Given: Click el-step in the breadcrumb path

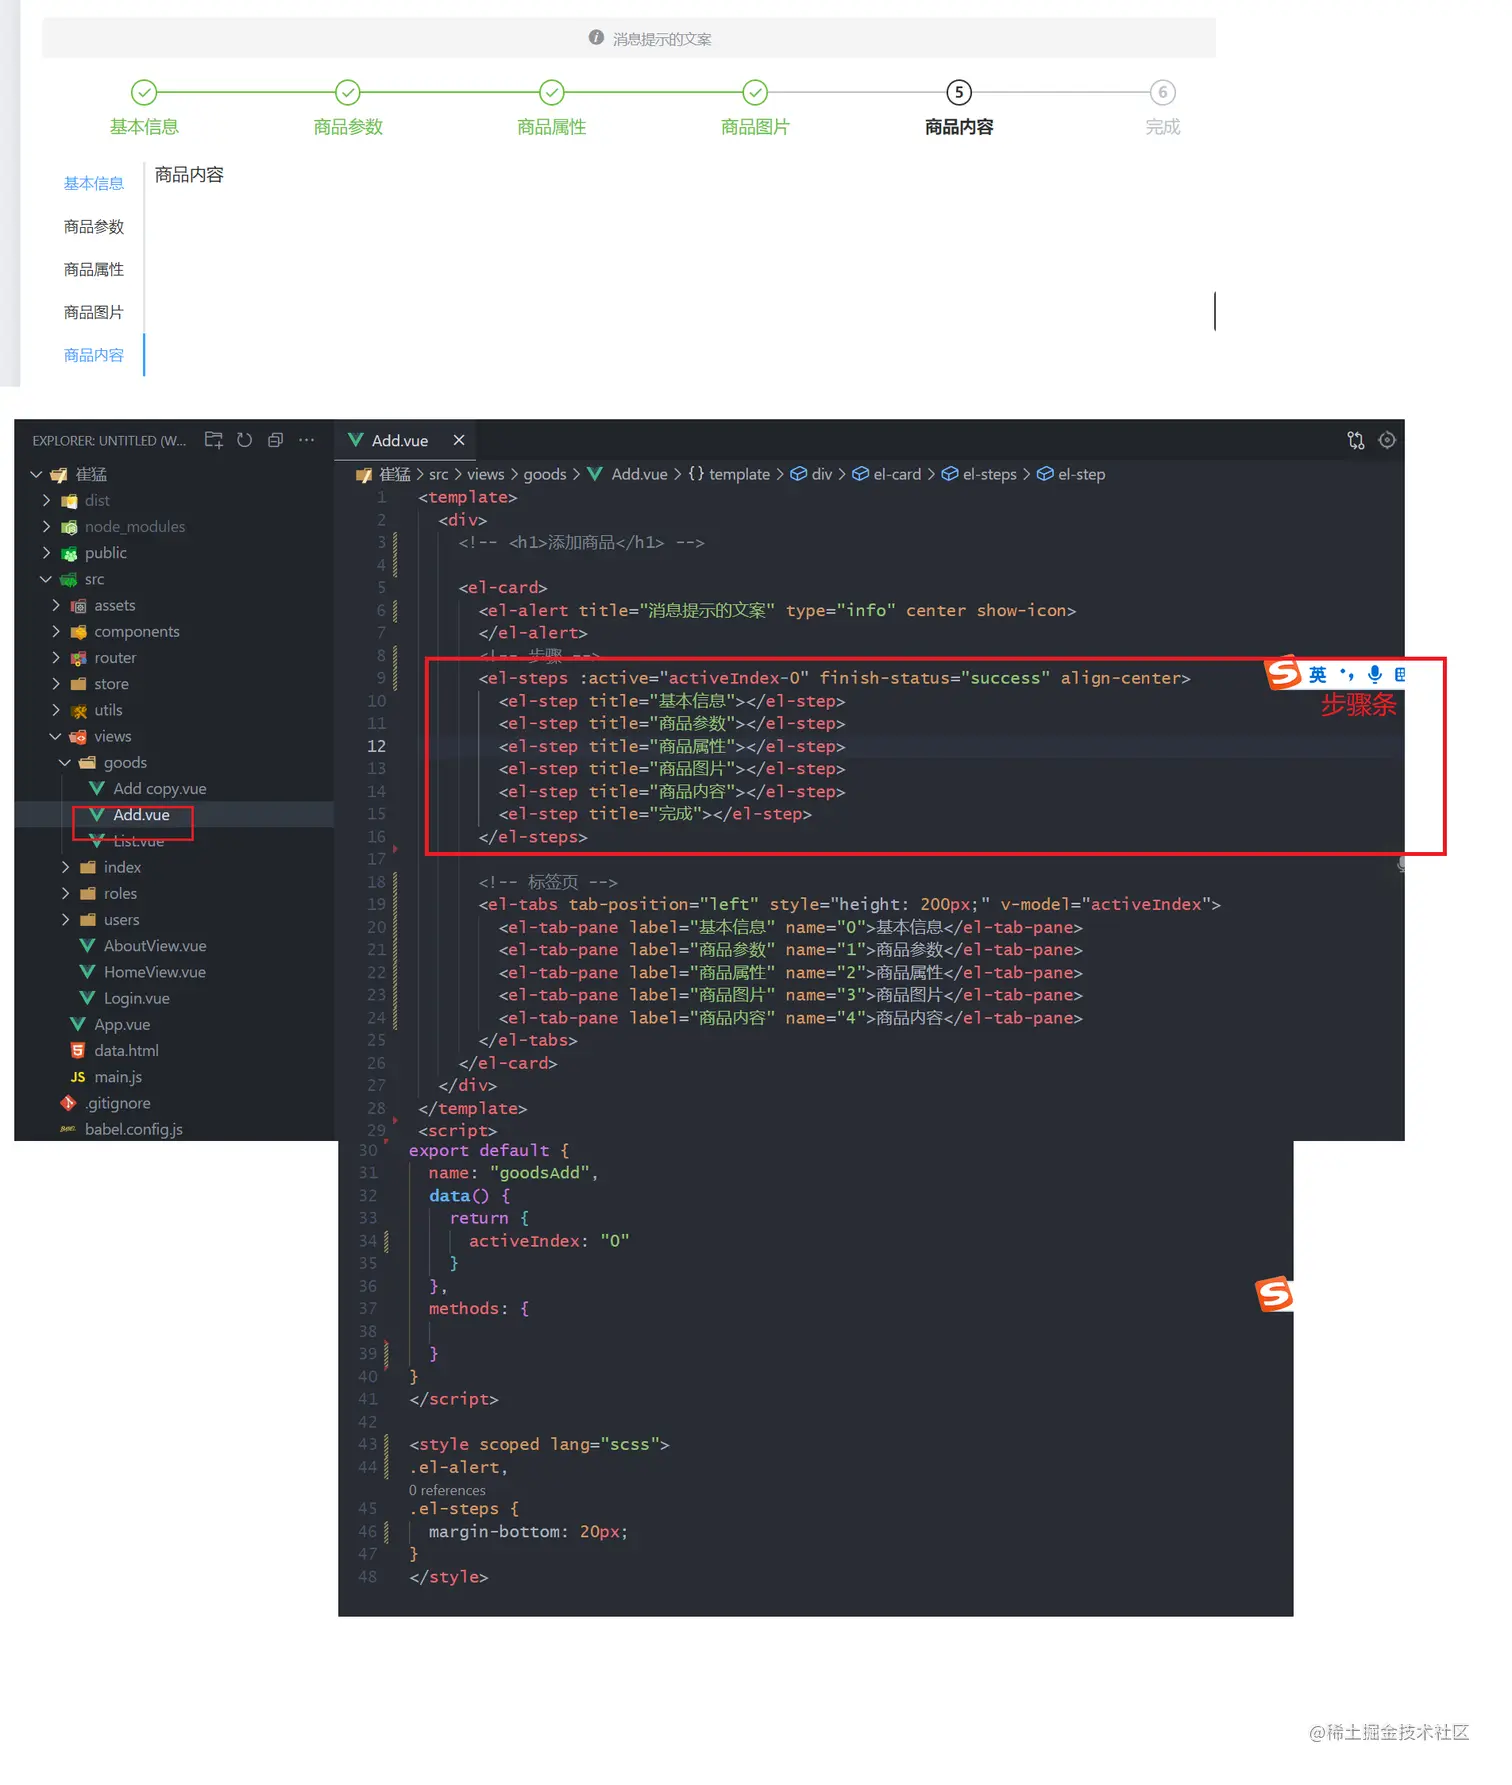Looking at the screenshot, I should tap(1081, 474).
